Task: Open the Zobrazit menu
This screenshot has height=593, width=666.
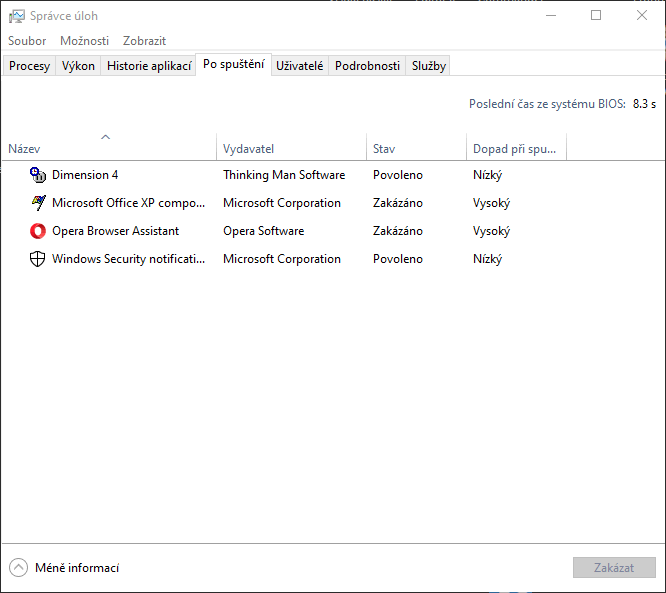Action: [x=144, y=41]
